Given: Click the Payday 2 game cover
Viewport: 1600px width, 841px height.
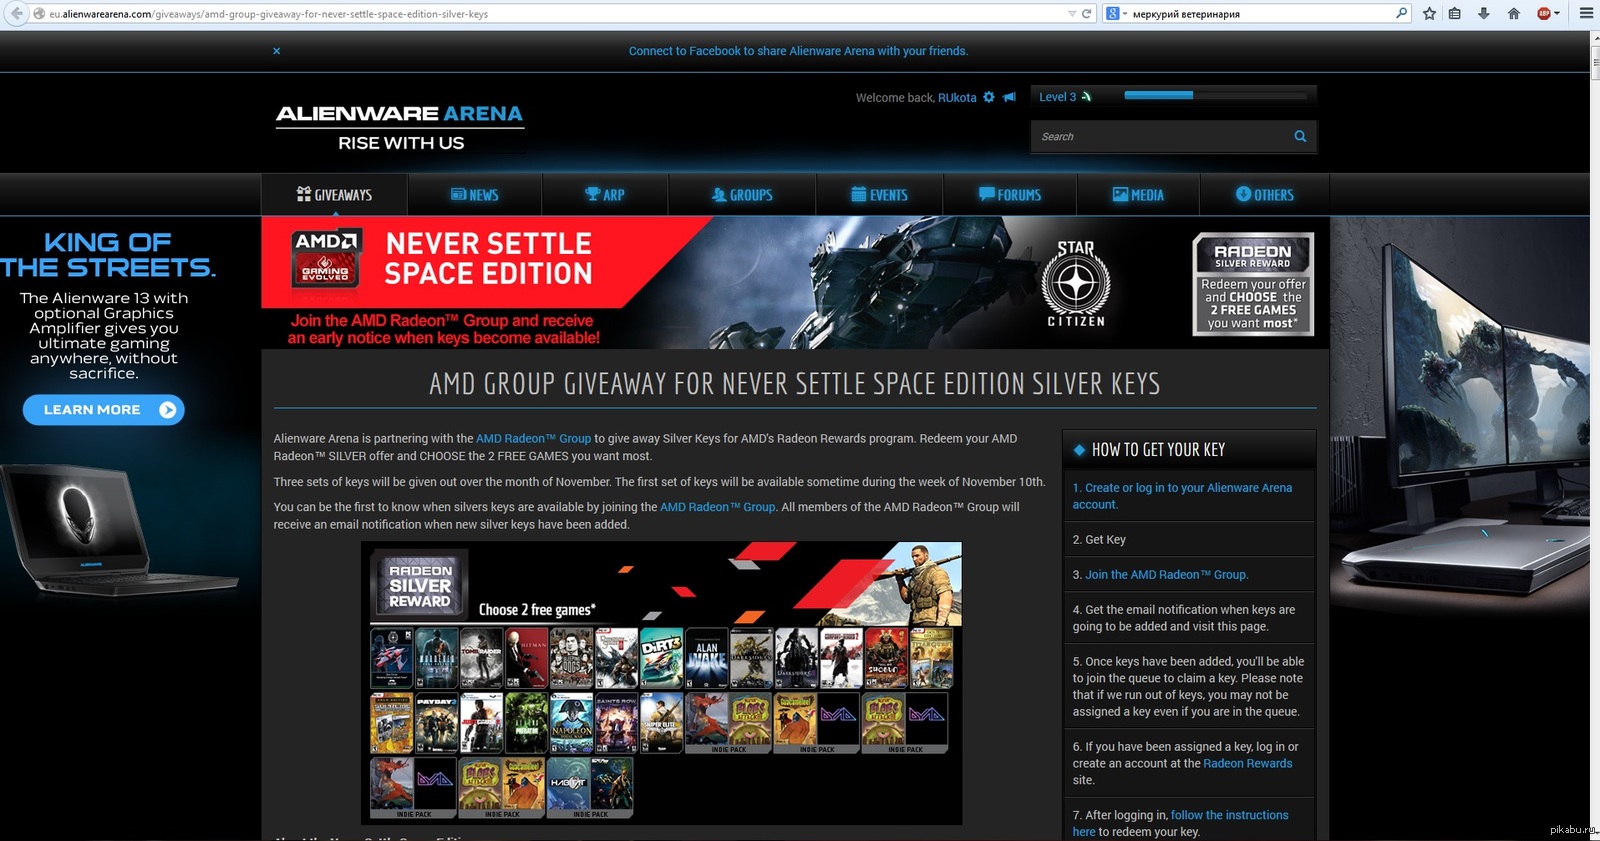Looking at the screenshot, I should tap(437, 723).
